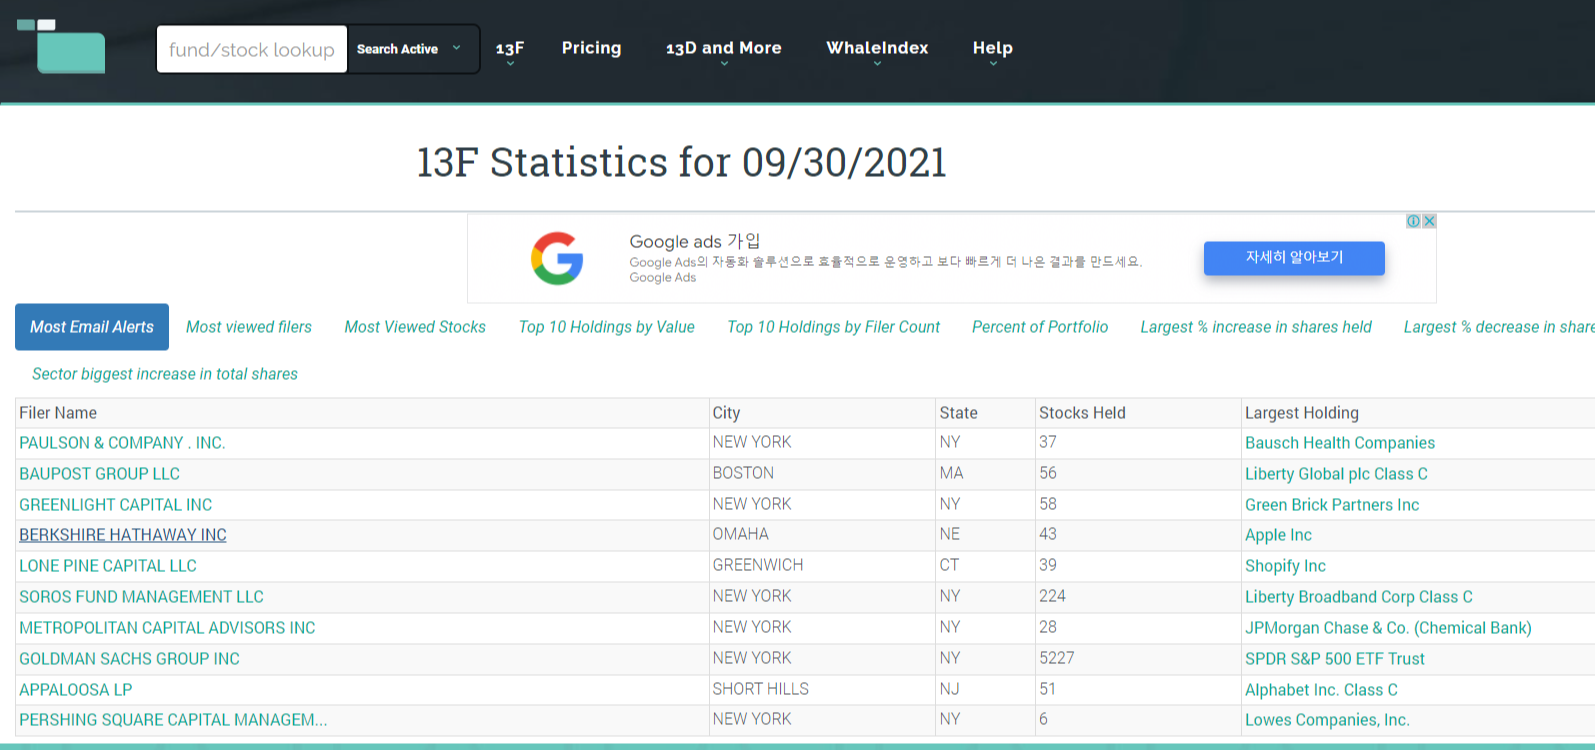Expand the Help menu
This screenshot has height=750, width=1595.
(x=993, y=50)
